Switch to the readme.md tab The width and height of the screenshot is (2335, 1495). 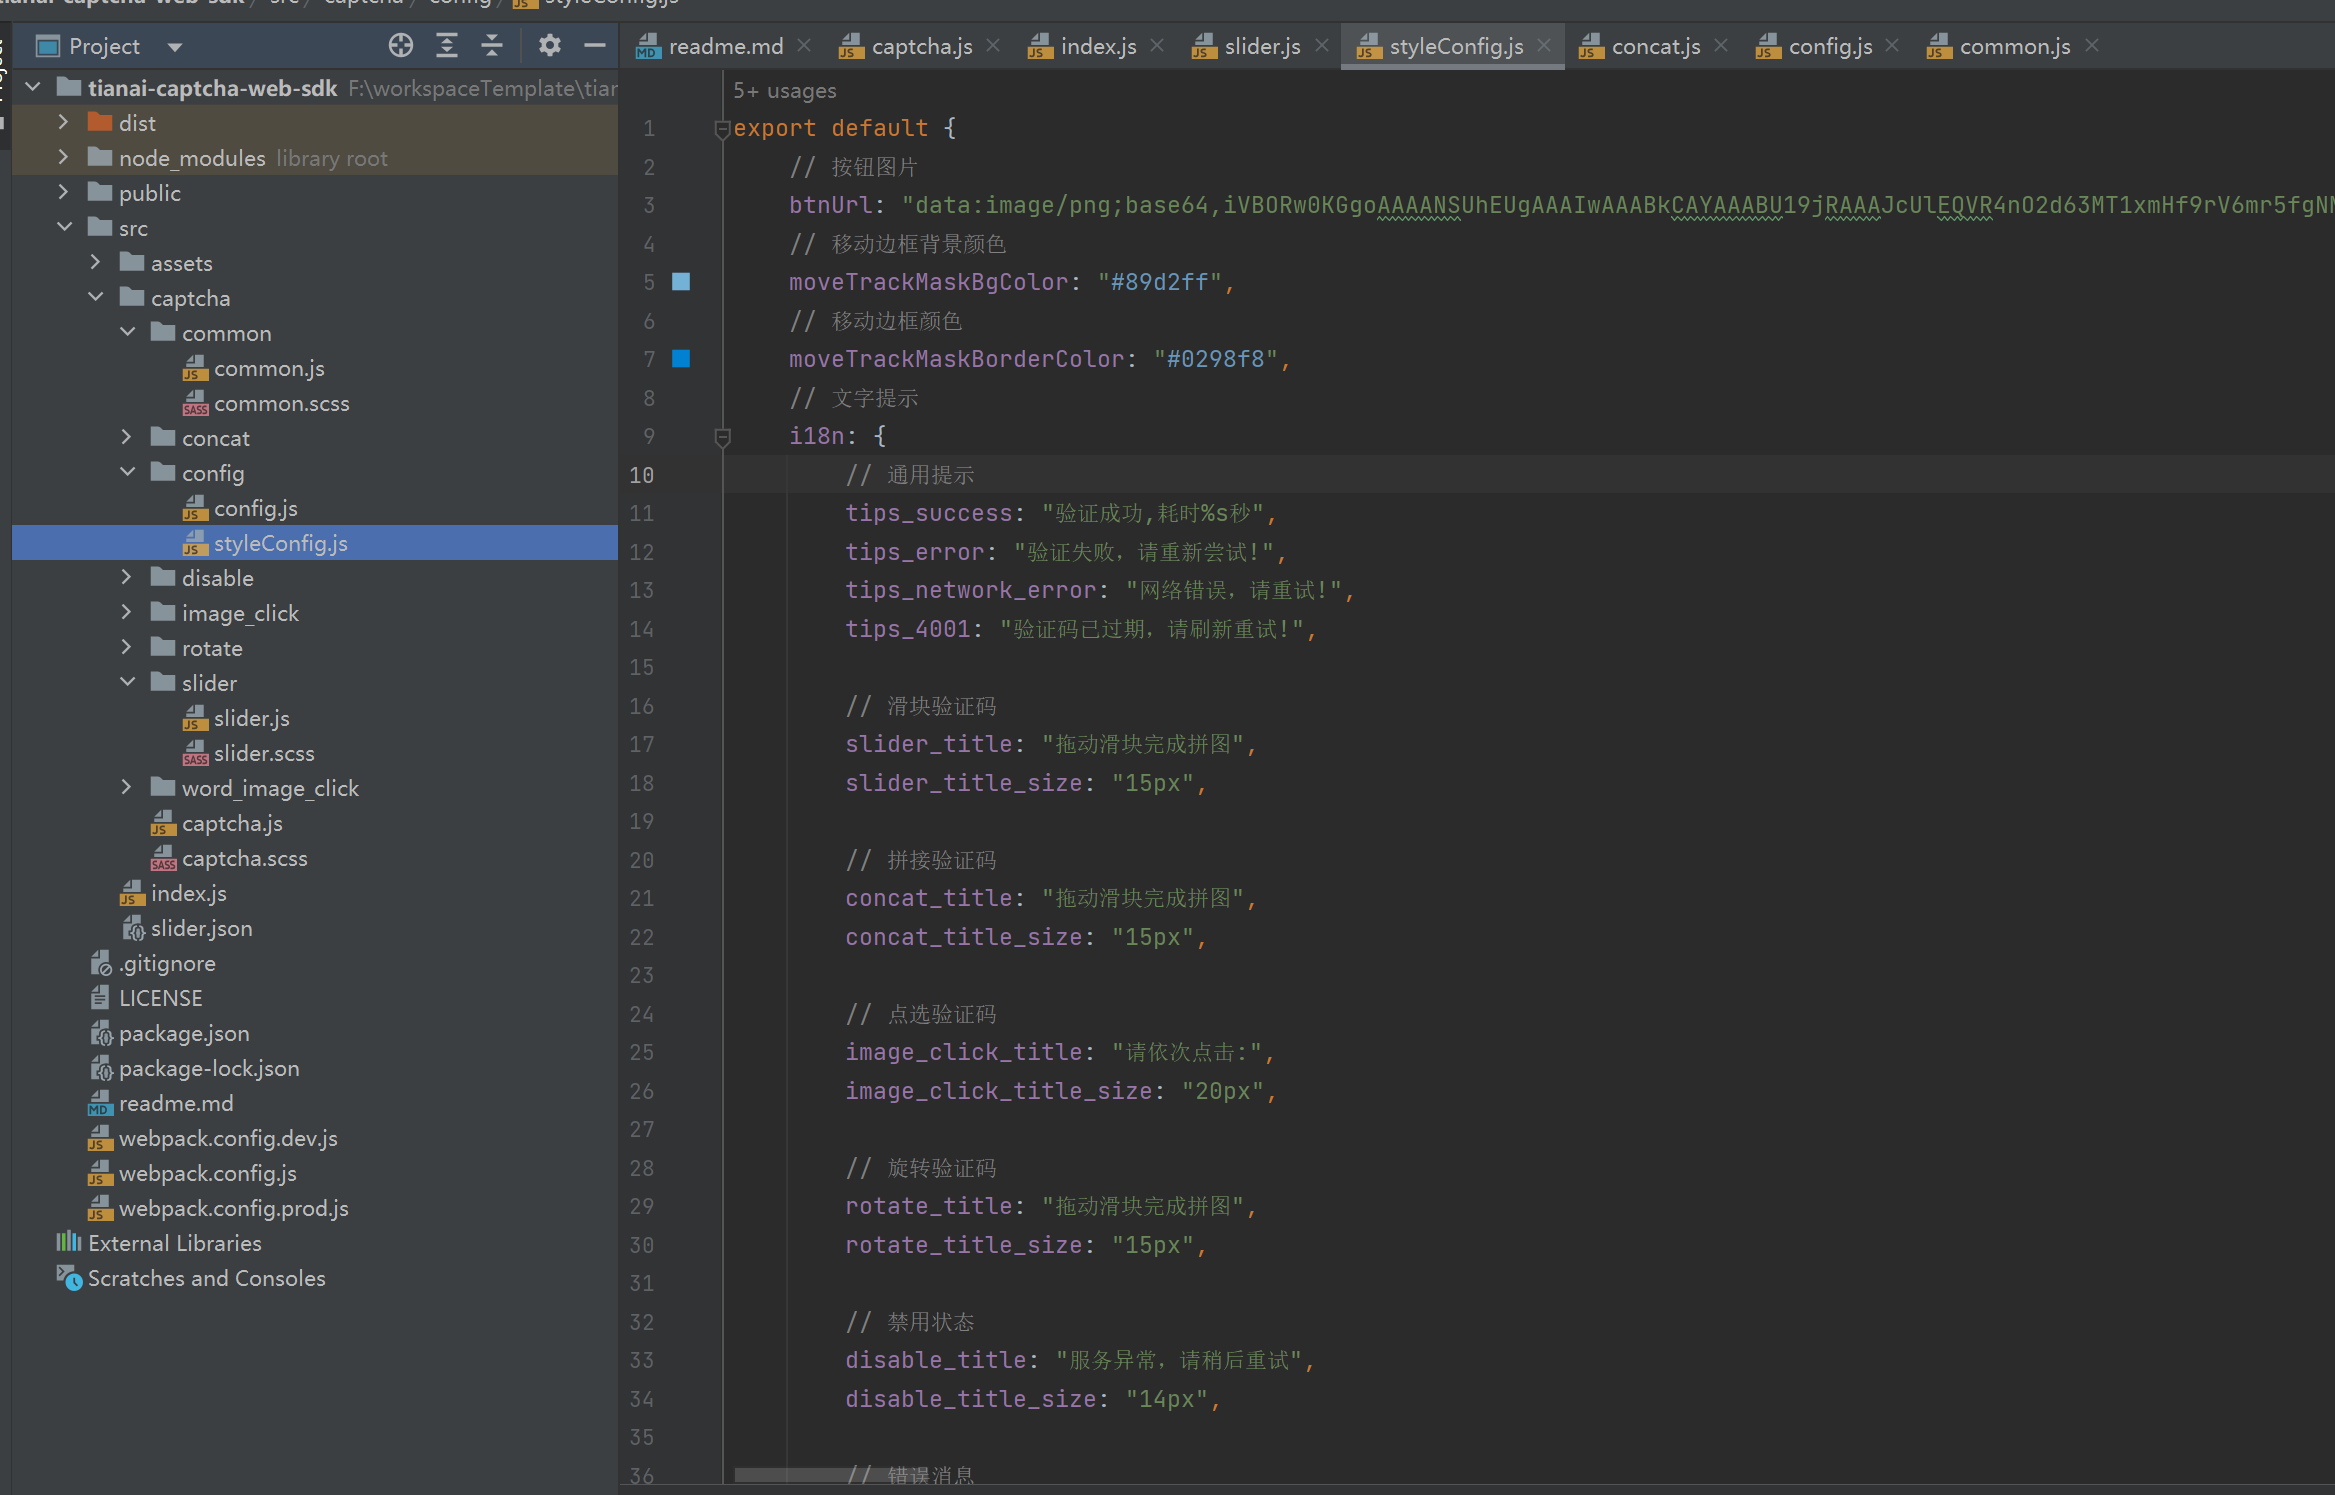pos(725,47)
